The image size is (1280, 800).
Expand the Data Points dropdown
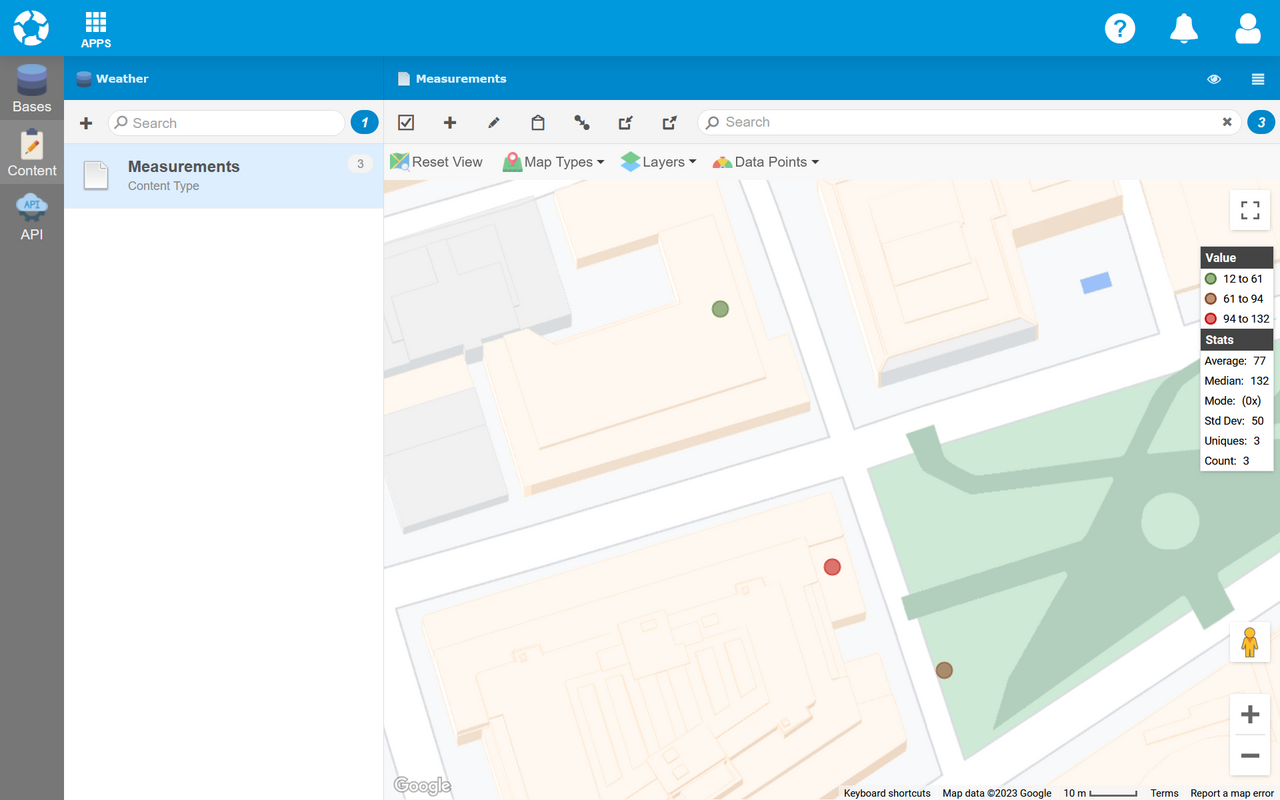coord(765,162)
